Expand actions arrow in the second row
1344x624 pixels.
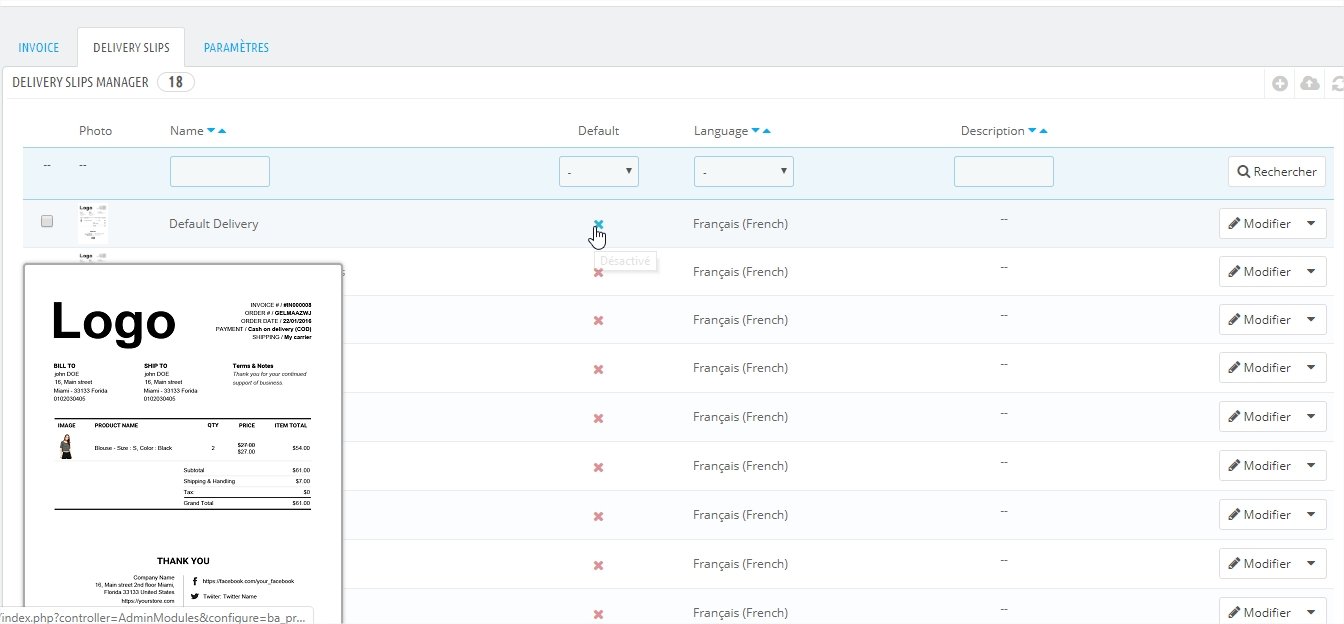tap(1312, 272)
